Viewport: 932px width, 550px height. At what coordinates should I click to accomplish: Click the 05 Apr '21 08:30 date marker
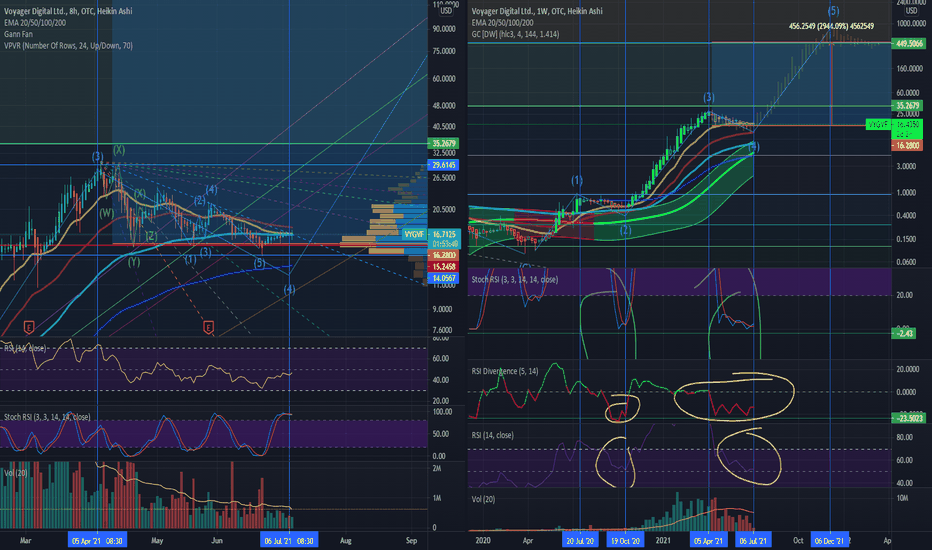point(97,540)
